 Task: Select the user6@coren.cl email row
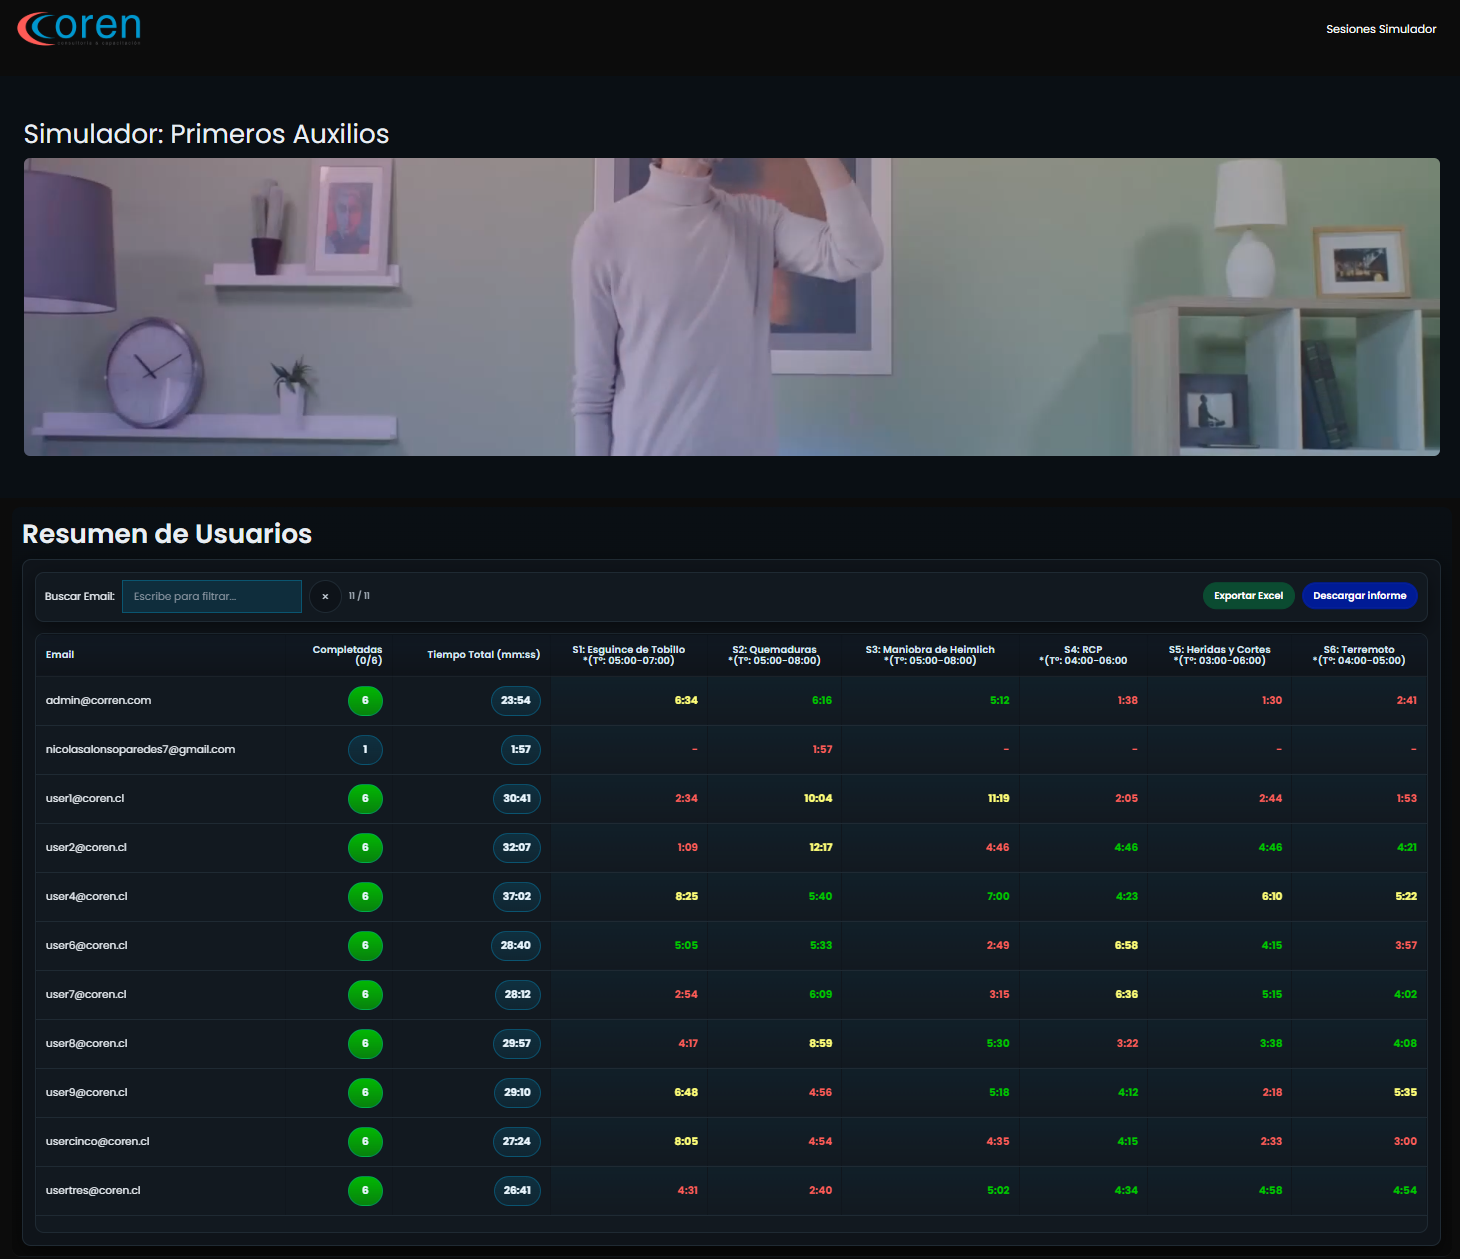pos(87,946)
